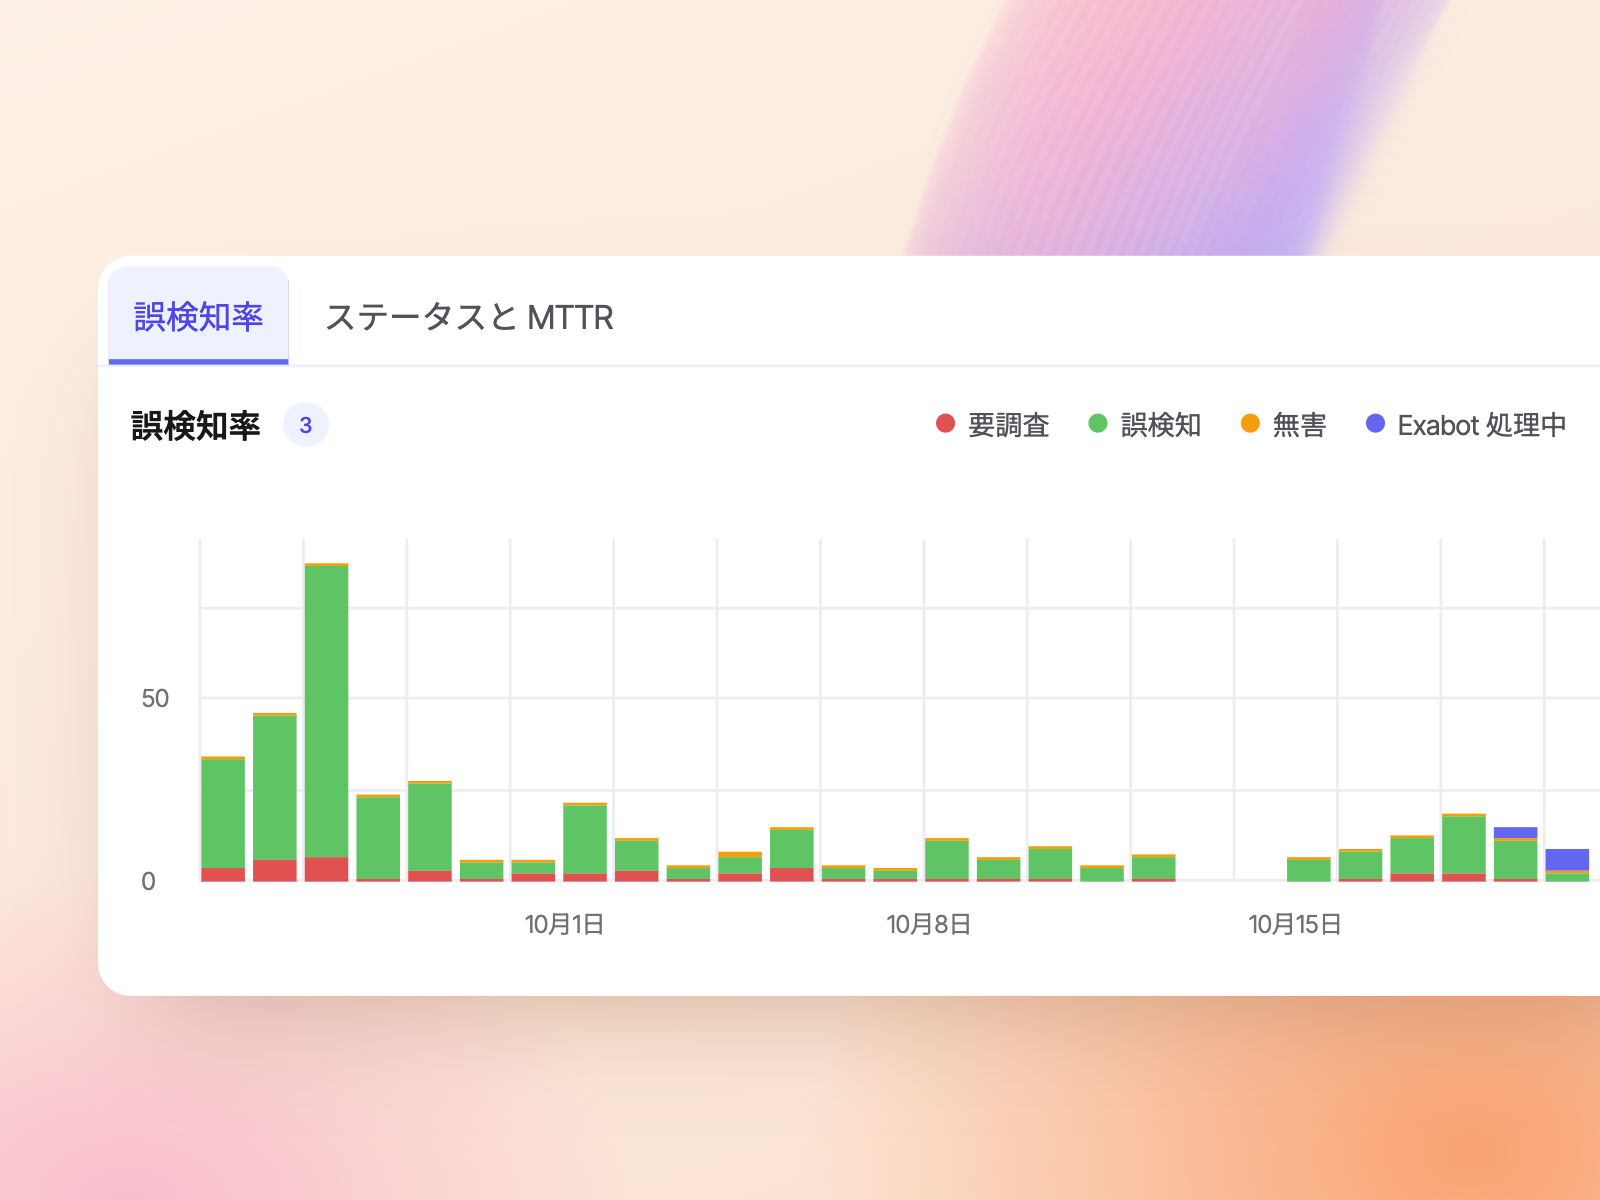Click the orange 無害 legend dot

[x=1250, y=424]
